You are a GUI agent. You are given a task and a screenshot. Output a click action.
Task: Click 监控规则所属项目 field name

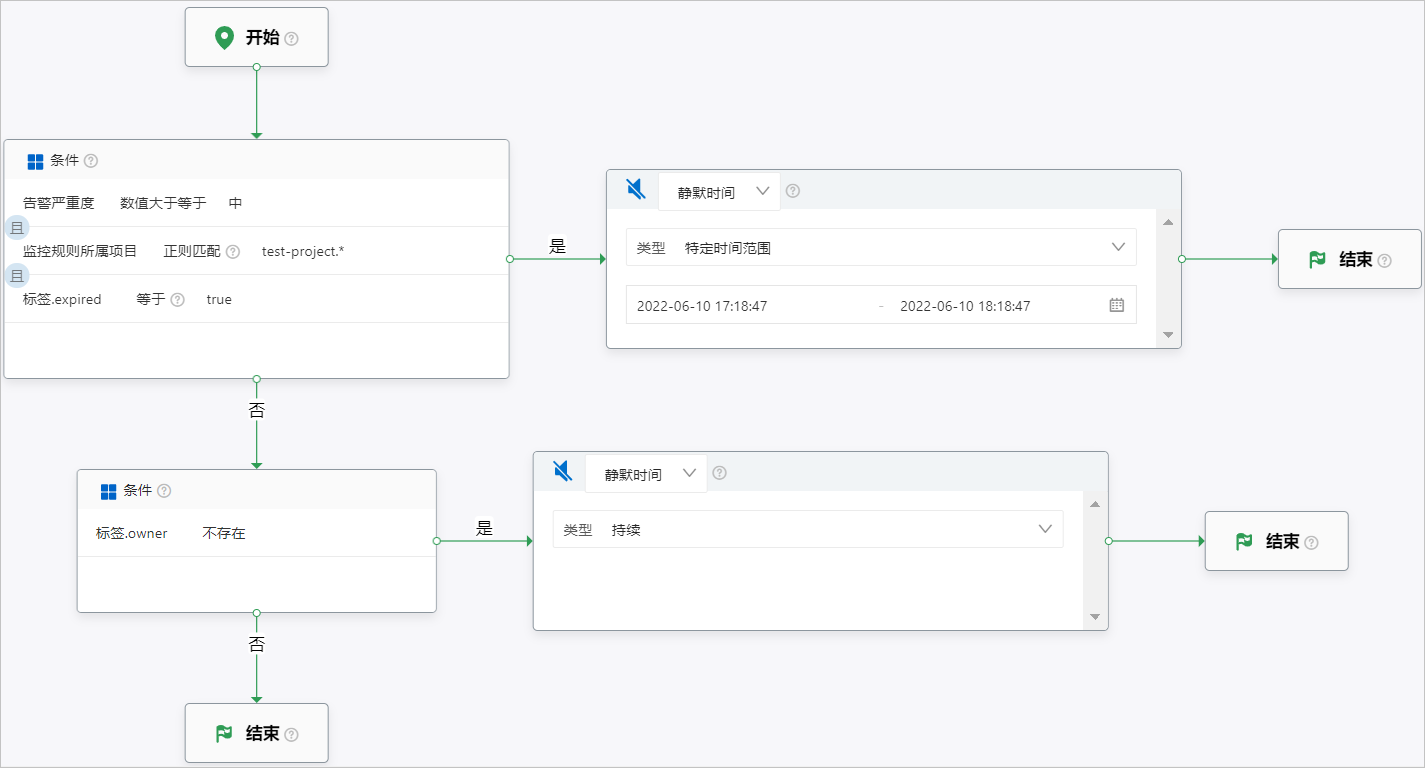coord(80,251)
